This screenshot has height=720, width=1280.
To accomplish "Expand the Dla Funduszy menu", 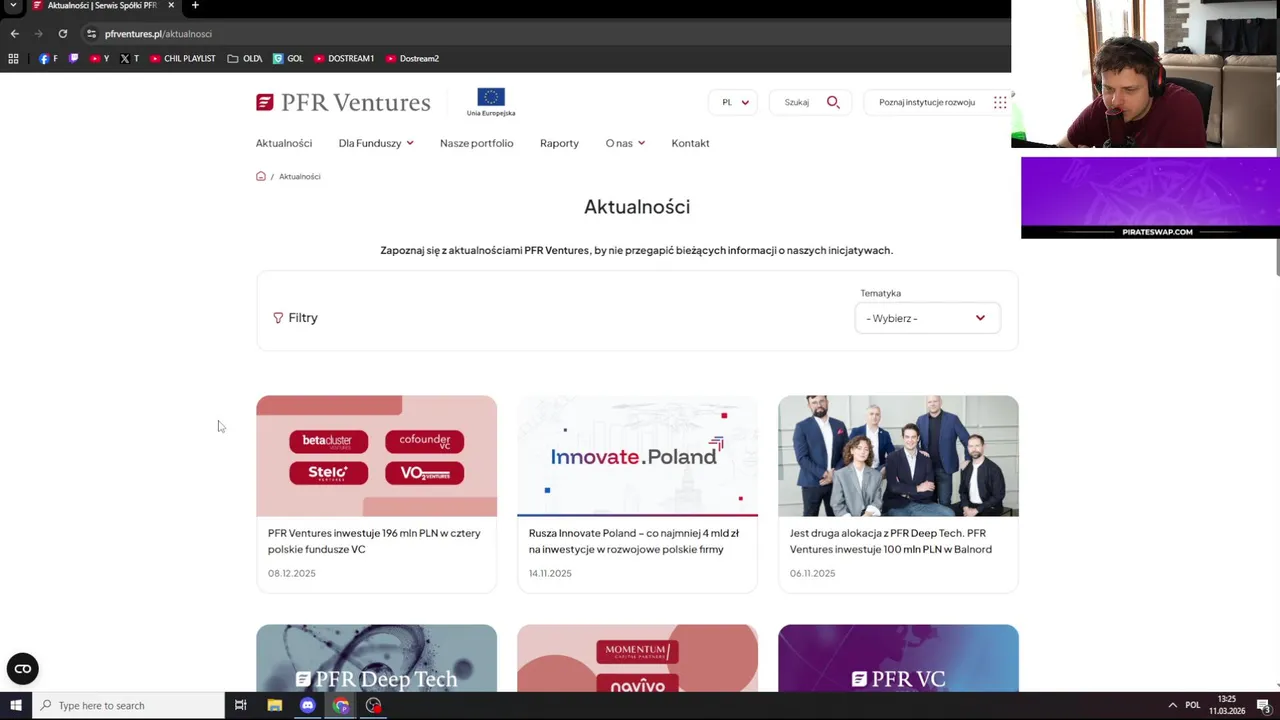I will [376, 143].
